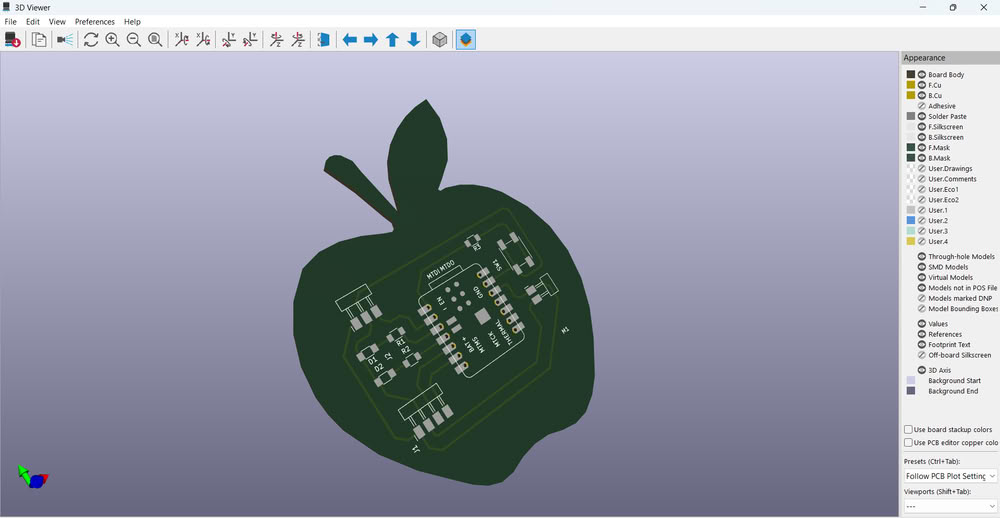Viewport: 1000px width, 518px height.
Task: Rotate Y counterclockwise with second Y icon
Action: pos(250,40)
